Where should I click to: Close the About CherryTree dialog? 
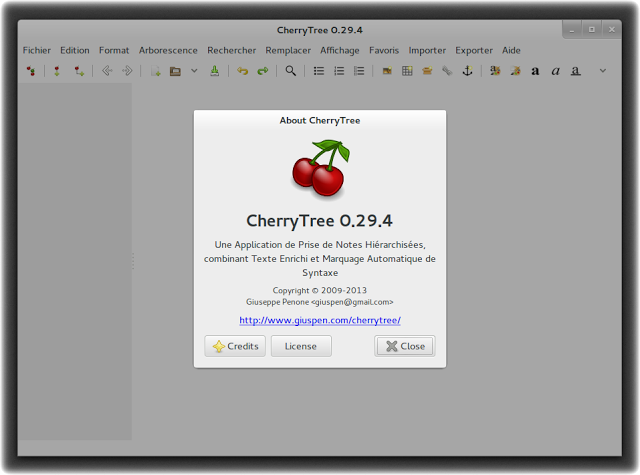point(405,346)
